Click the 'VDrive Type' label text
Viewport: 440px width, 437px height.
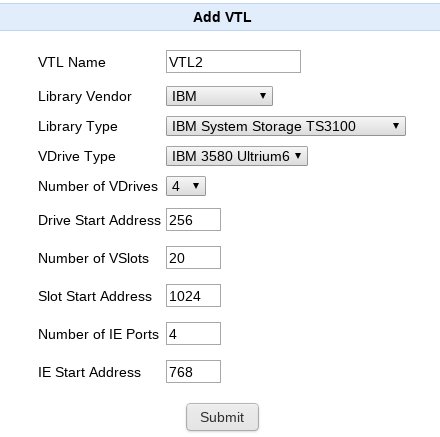point(77,157)
